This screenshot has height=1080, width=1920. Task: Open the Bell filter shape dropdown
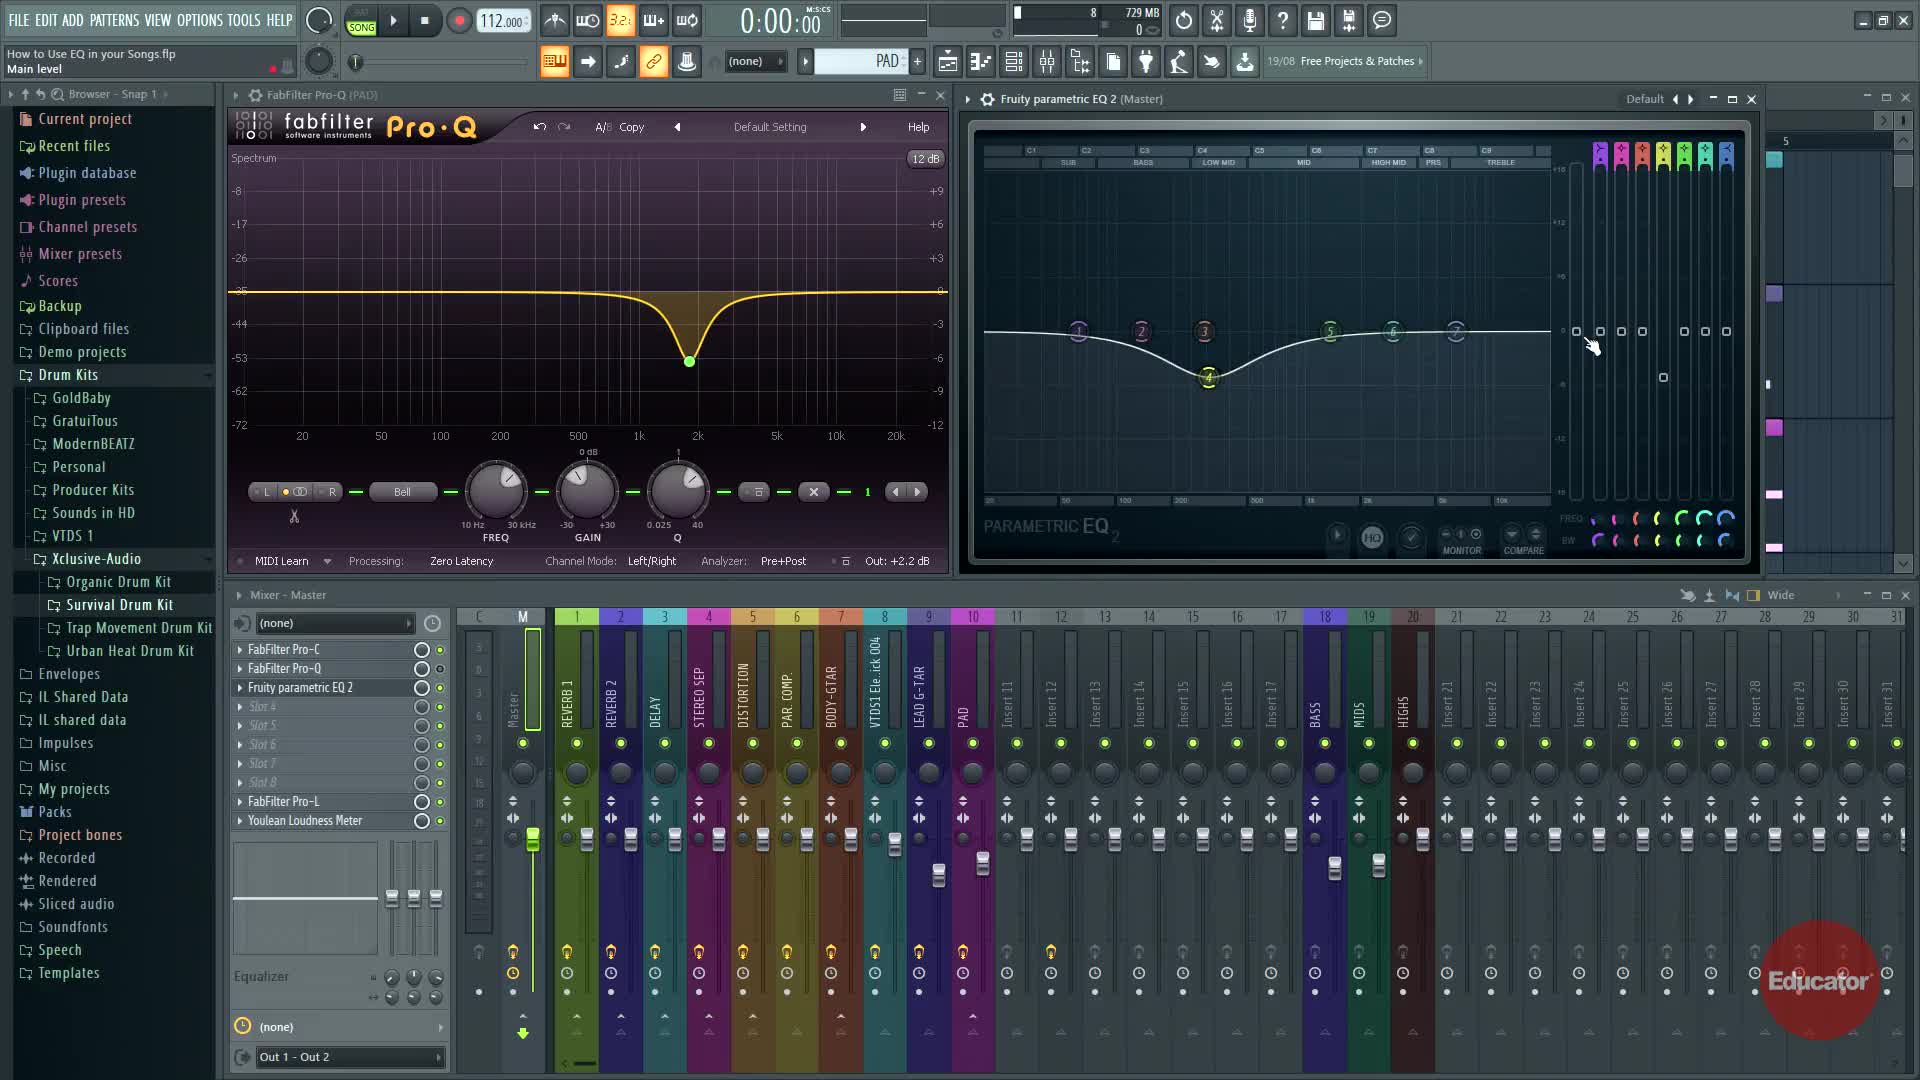402,491
